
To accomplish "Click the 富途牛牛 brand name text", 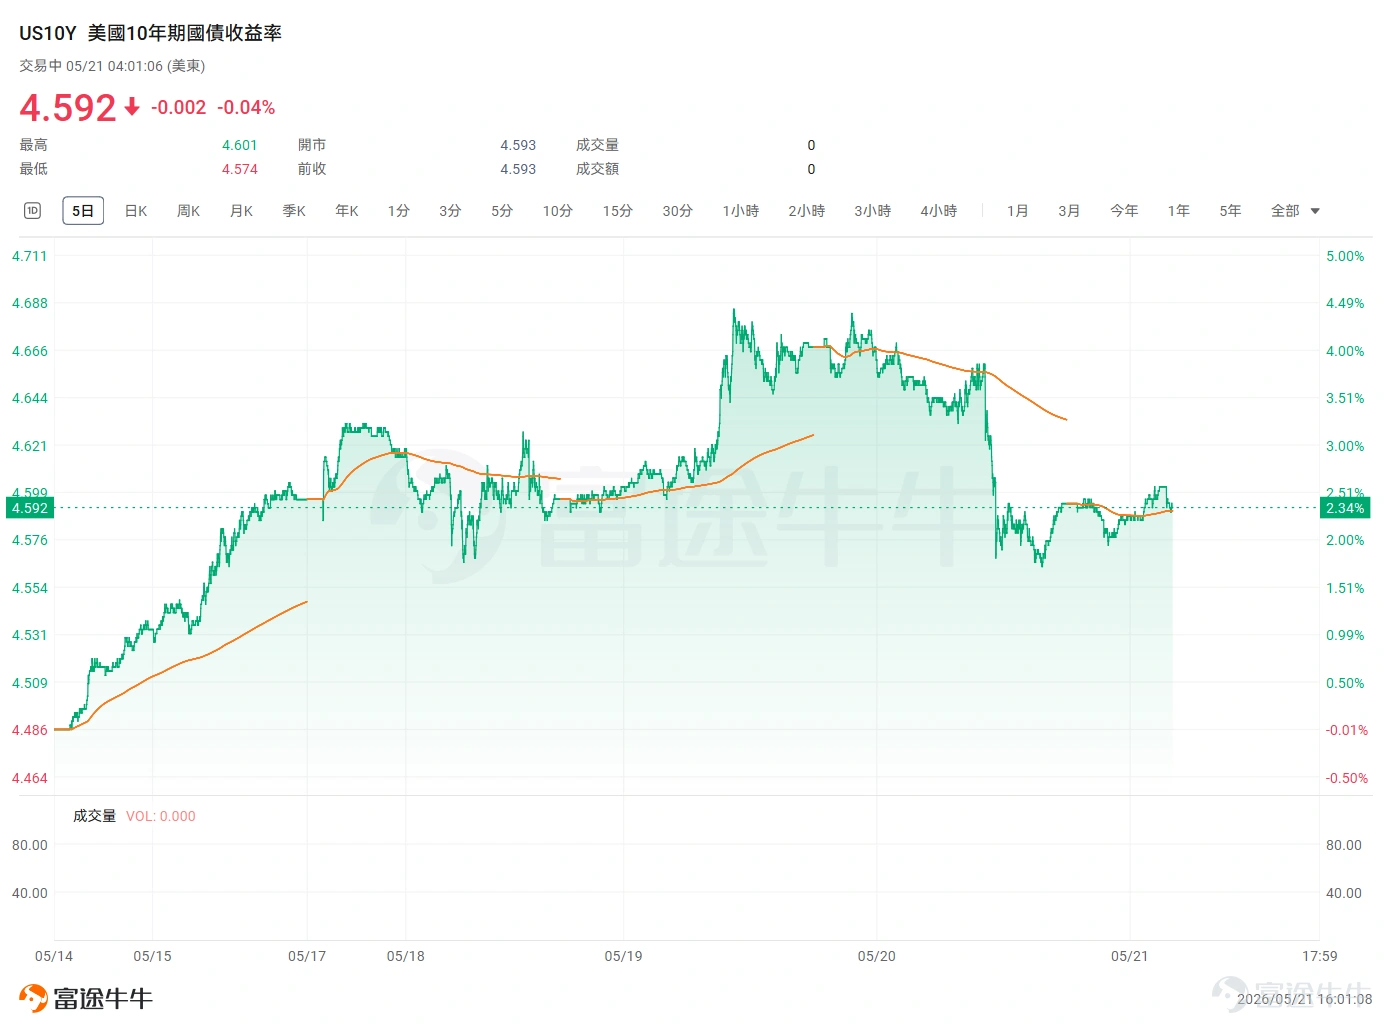I will pos(103,999).
